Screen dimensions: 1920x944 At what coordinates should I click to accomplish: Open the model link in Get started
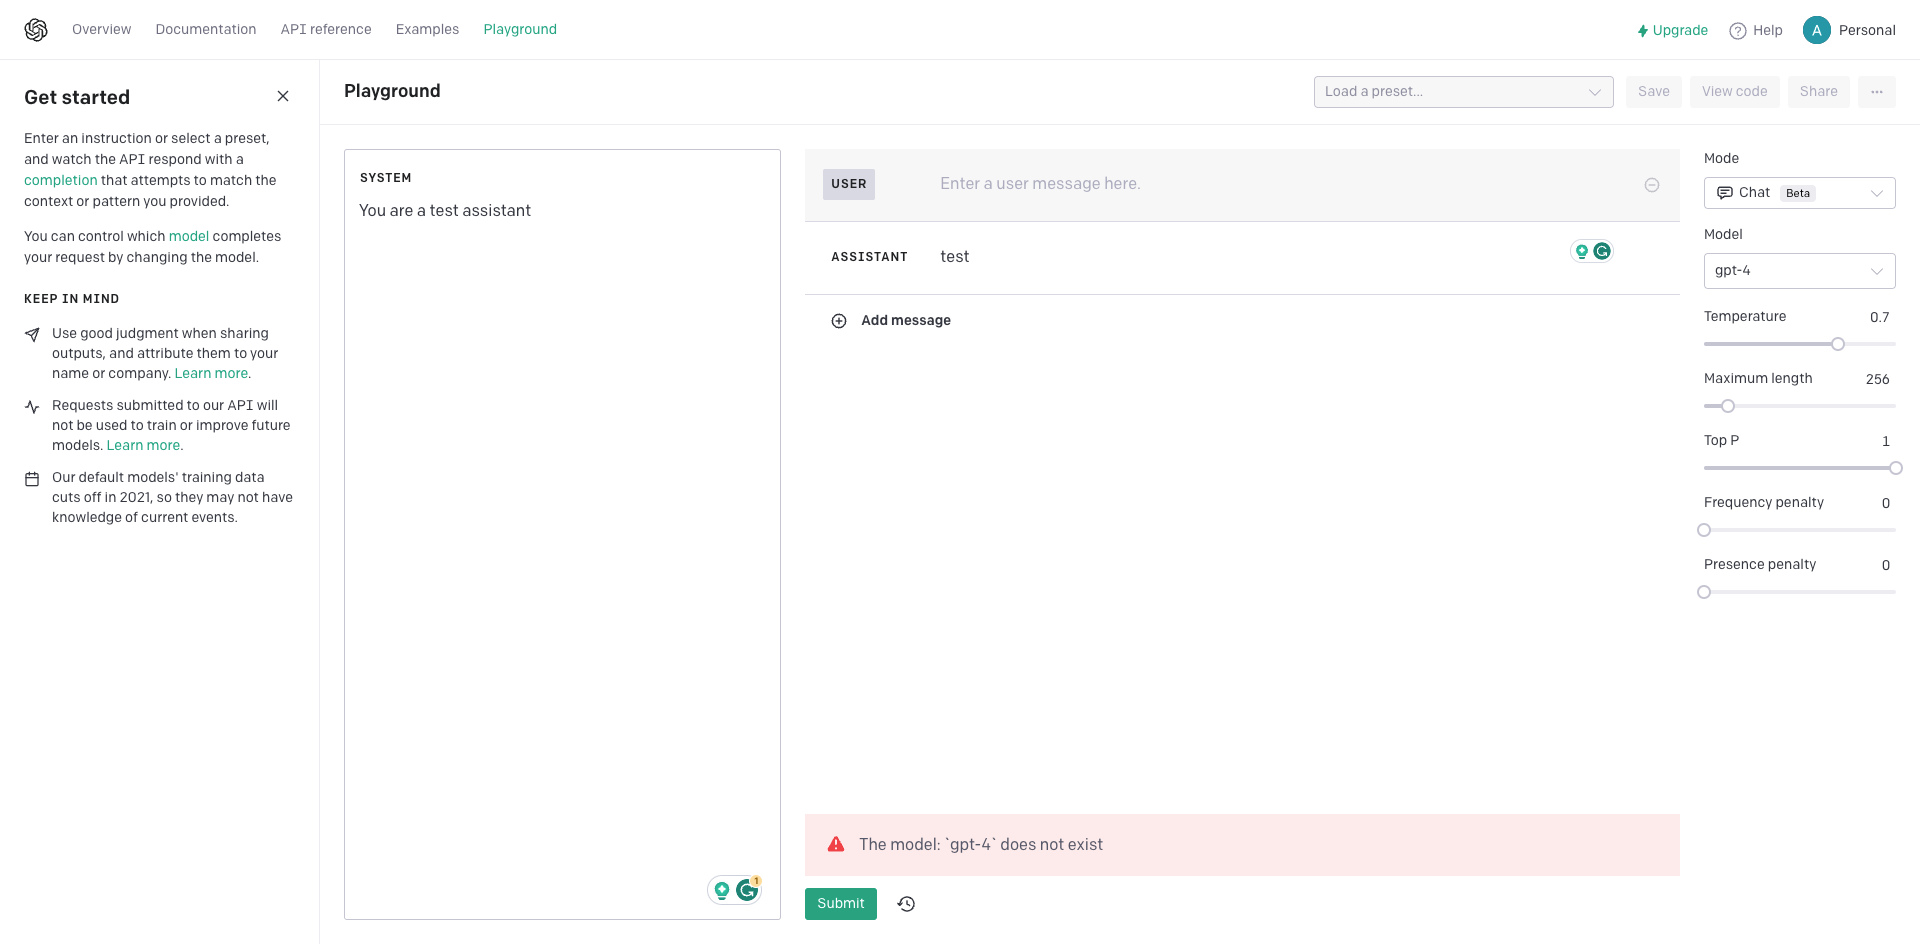tap(189, 237)
